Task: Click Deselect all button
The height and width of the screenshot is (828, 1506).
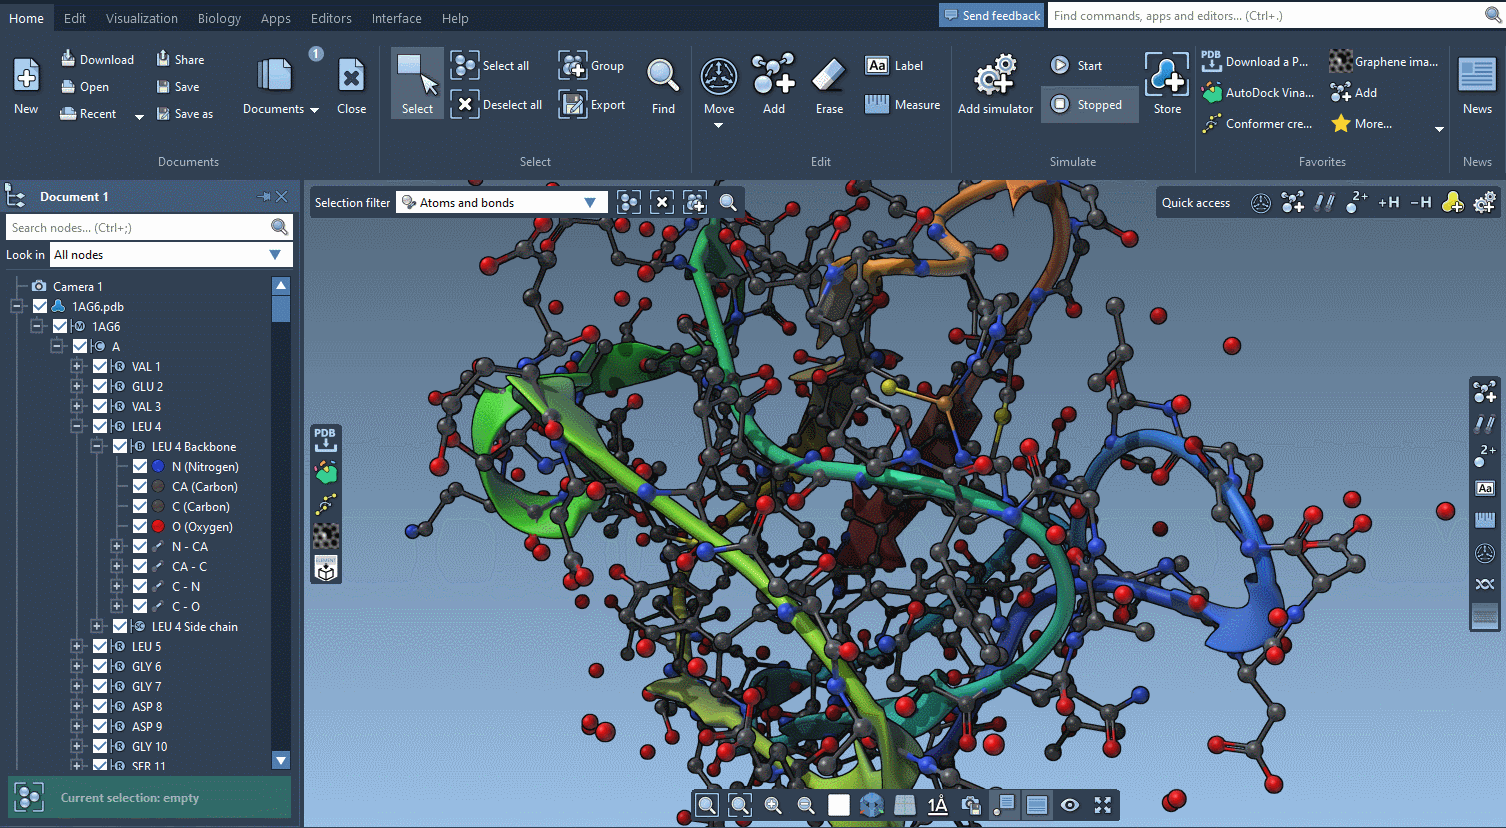Action: (497, 104)
